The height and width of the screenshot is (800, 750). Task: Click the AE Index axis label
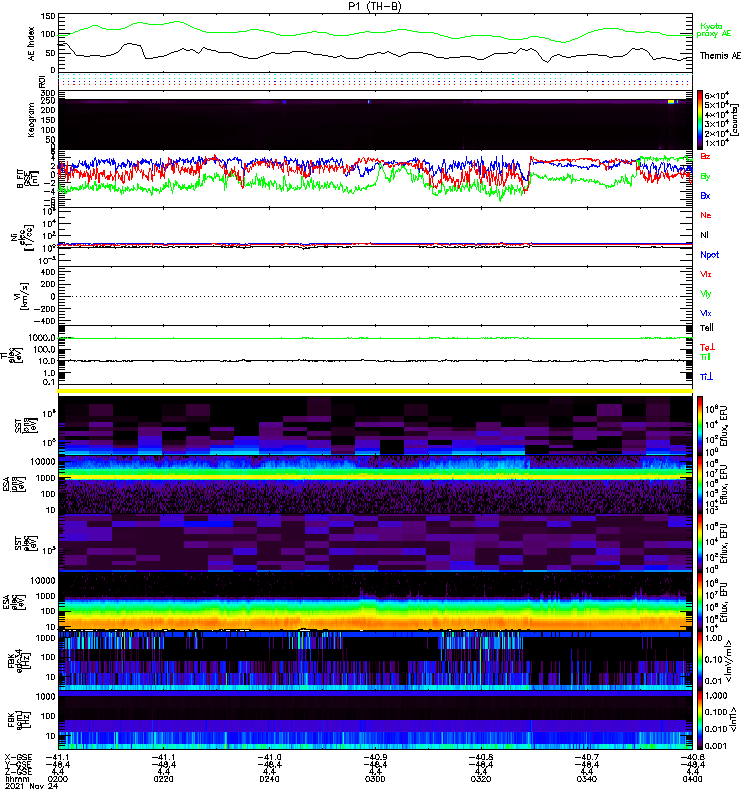[x=31, y=44]
